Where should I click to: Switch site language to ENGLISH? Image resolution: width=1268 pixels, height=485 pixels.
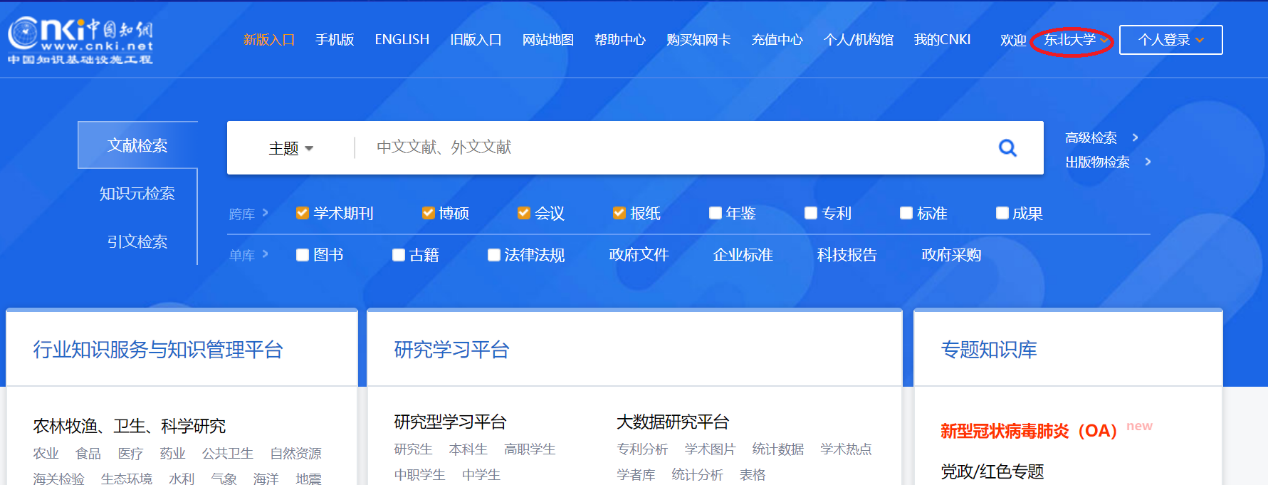click(402, 40)
